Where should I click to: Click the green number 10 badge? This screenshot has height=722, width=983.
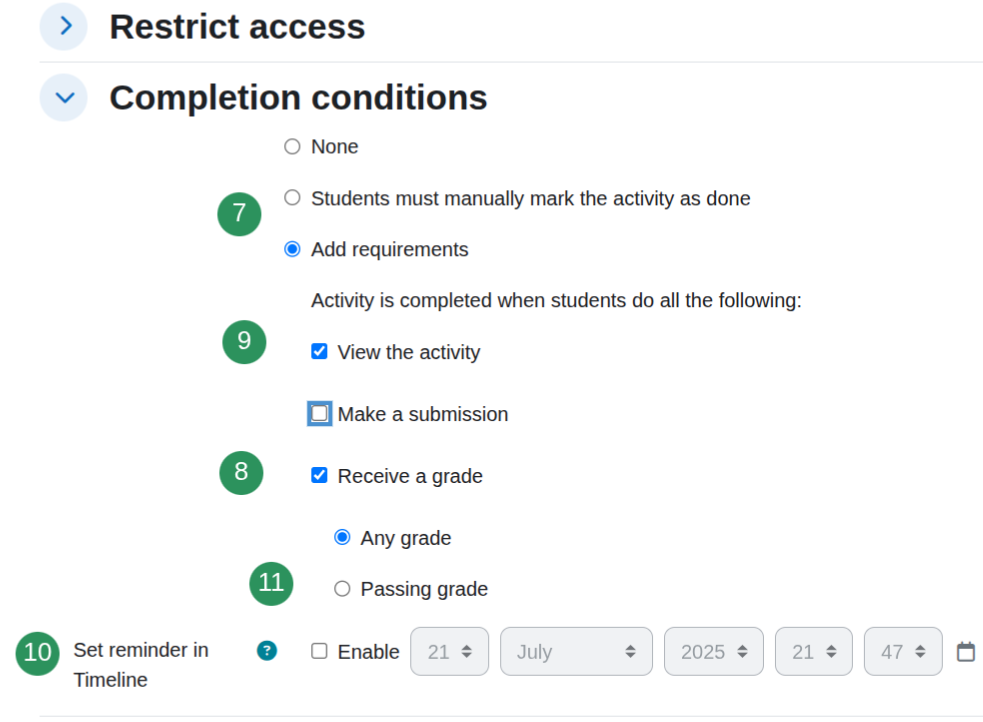click(38, 653)
